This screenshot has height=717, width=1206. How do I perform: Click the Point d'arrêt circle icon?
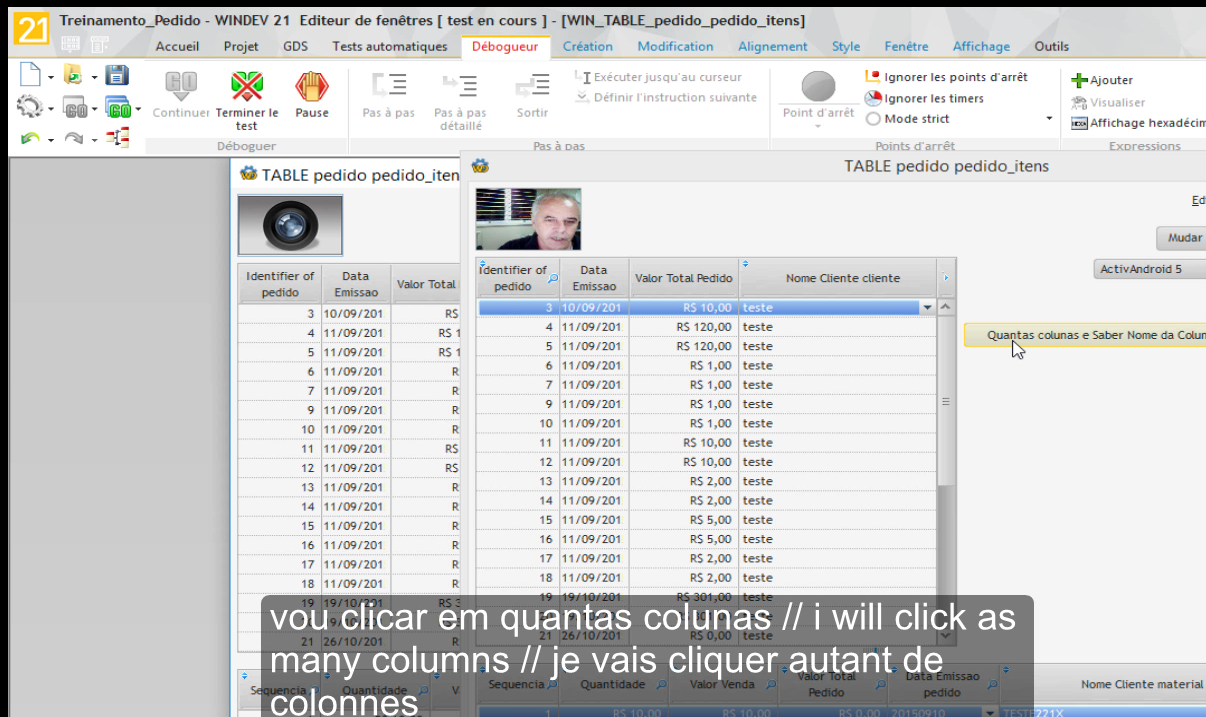pos(818,86)
